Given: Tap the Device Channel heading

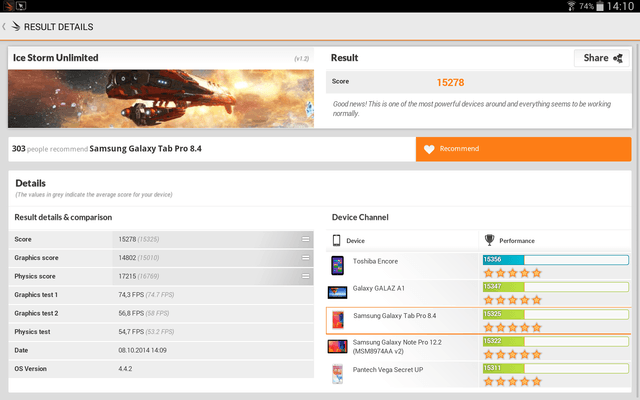Looking at the screenshot, I should (360, 217).
